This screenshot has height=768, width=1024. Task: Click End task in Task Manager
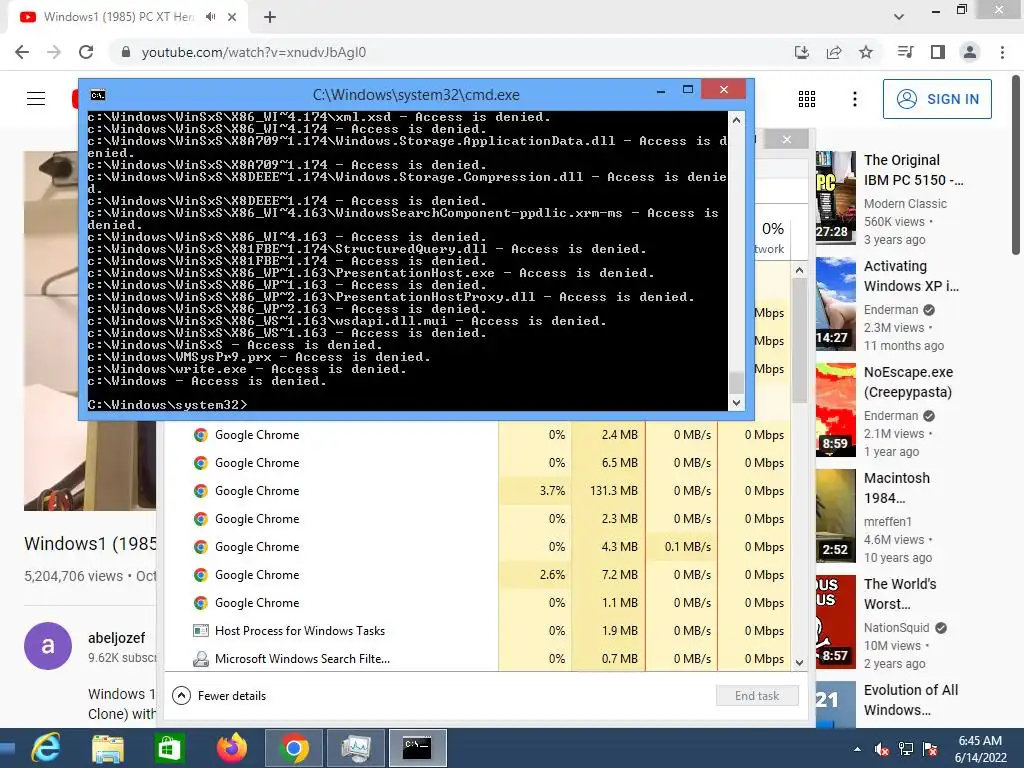(757, 696)
